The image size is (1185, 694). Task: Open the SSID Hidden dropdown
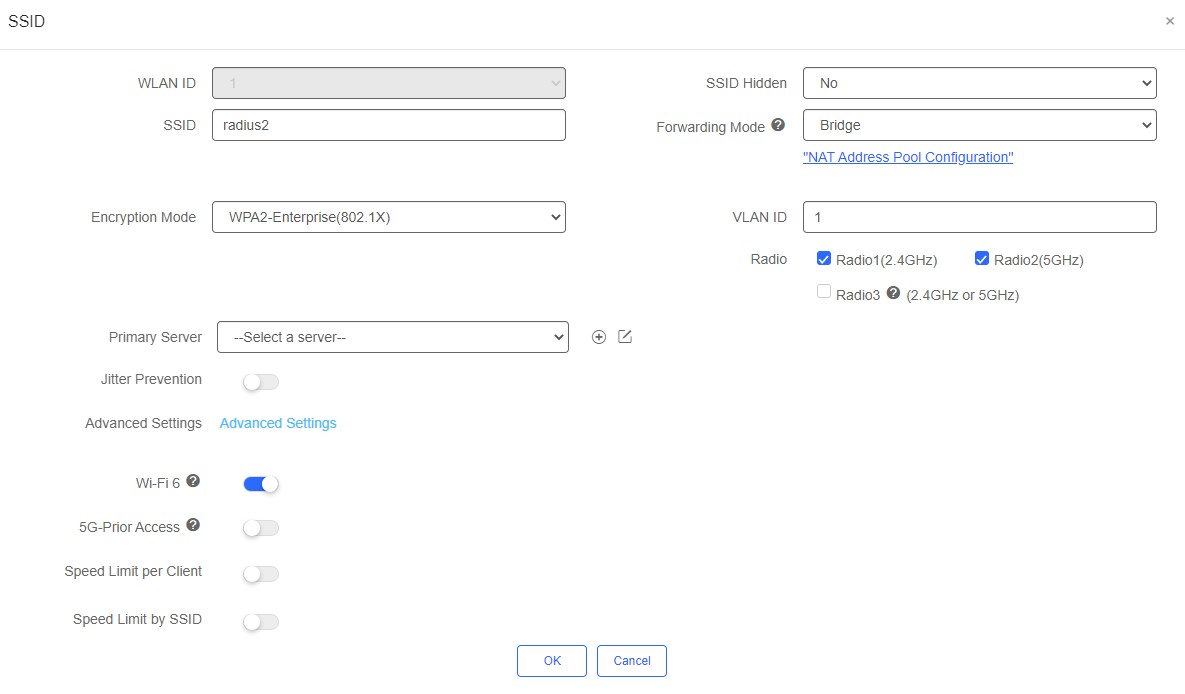pos(979,83)
